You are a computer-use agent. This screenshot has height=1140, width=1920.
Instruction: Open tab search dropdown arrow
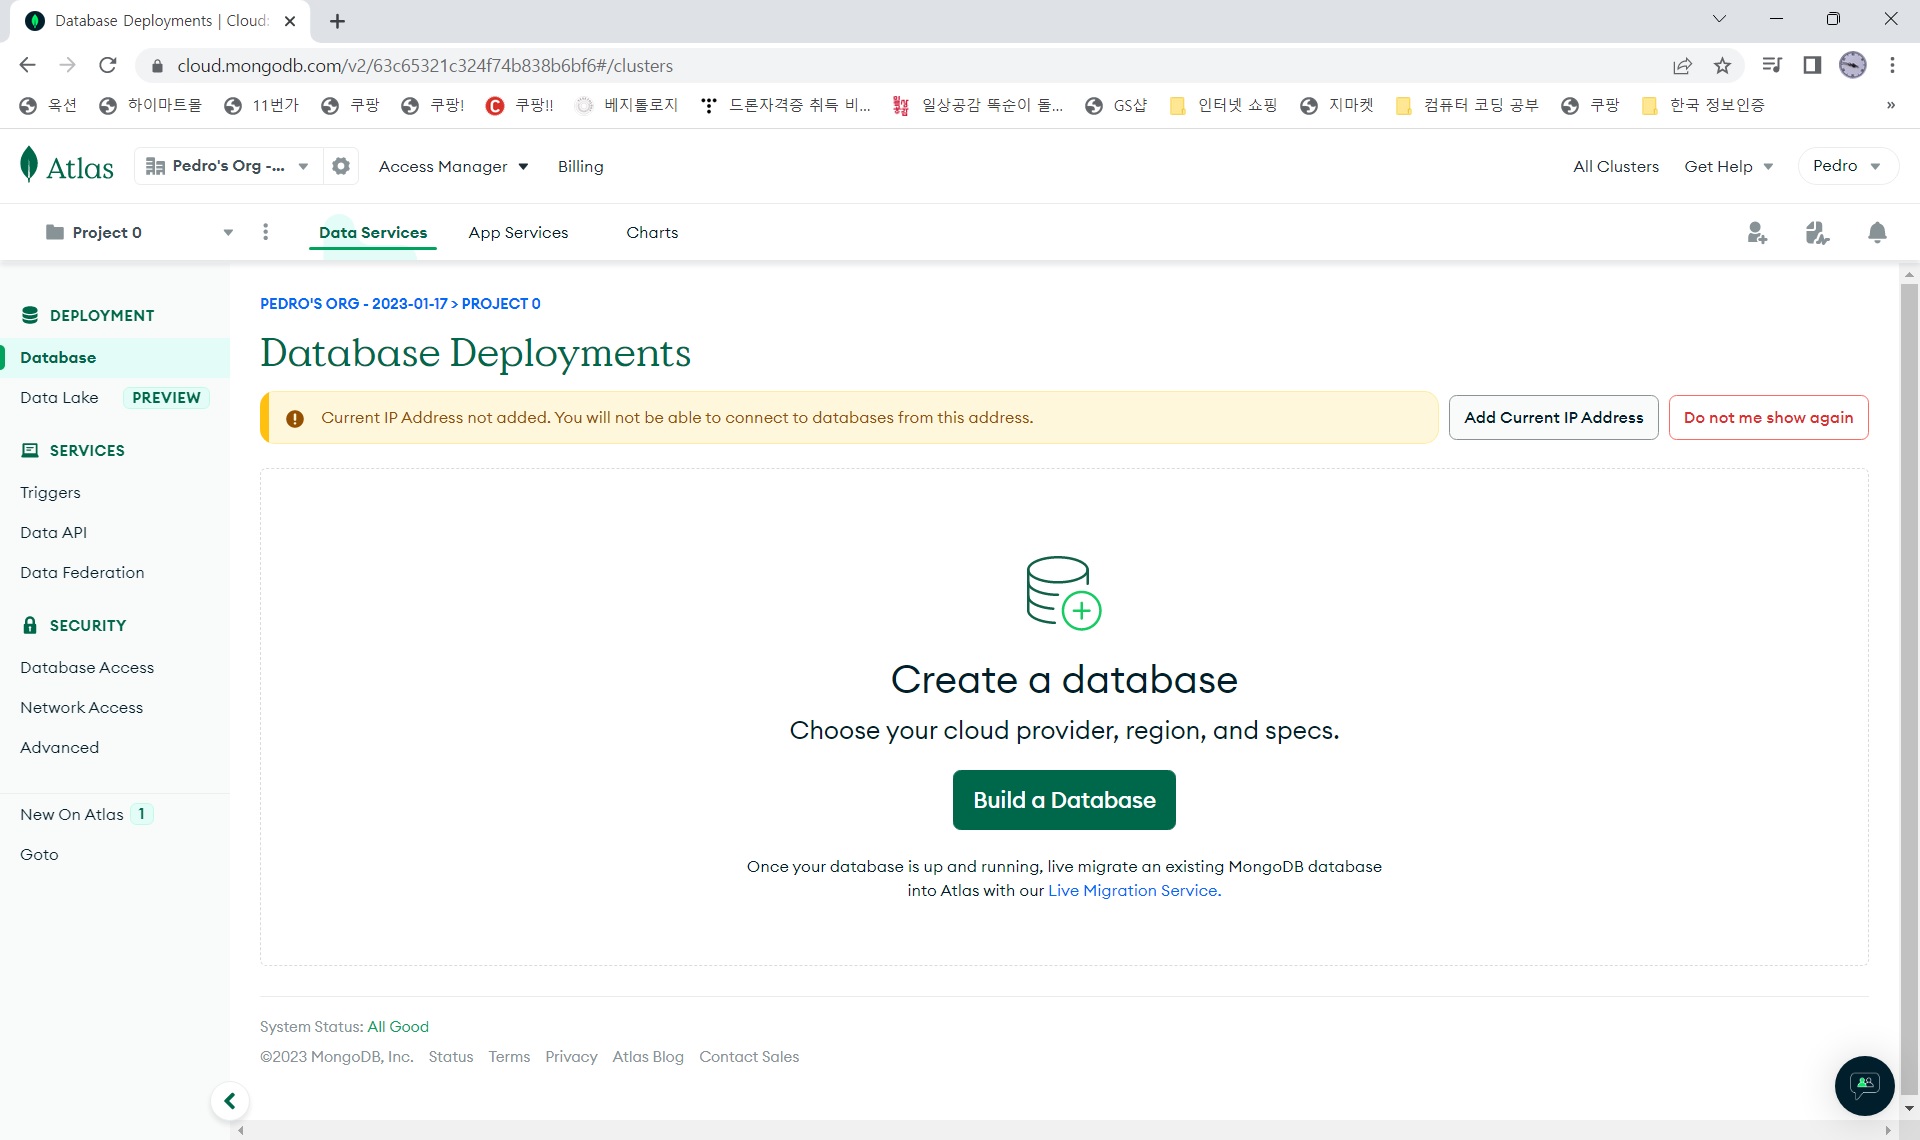pyautogui.click(x=1719, y=19)
